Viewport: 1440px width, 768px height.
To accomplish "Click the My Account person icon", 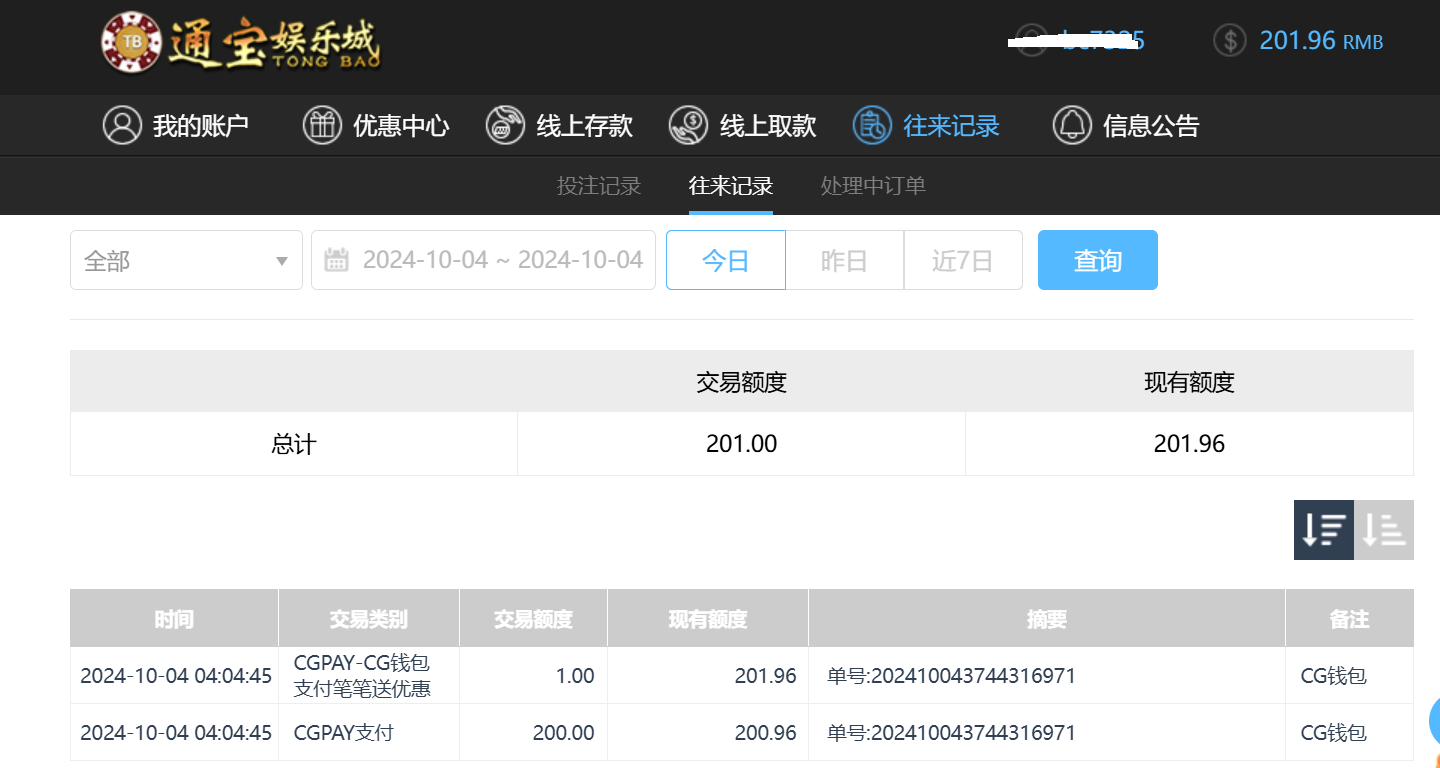I will coord(122,126).
